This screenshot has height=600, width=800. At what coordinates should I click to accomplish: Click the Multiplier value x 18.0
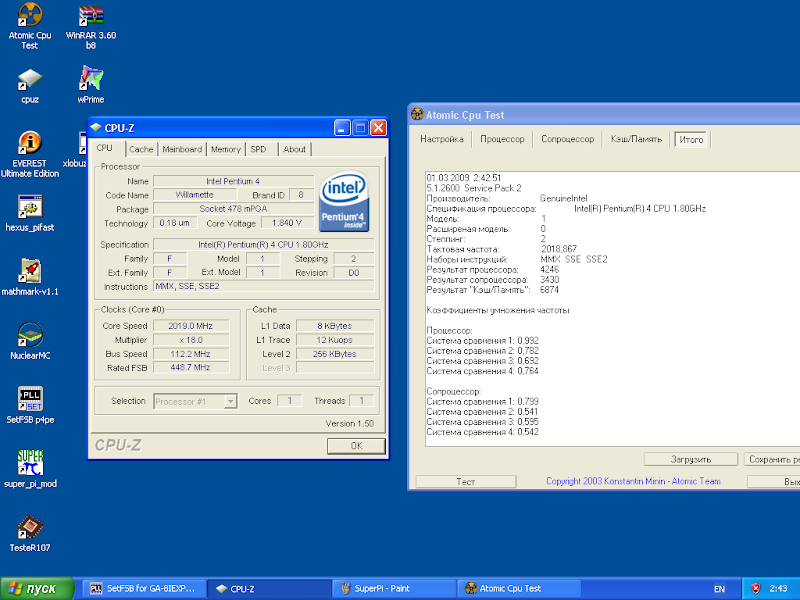191,340
